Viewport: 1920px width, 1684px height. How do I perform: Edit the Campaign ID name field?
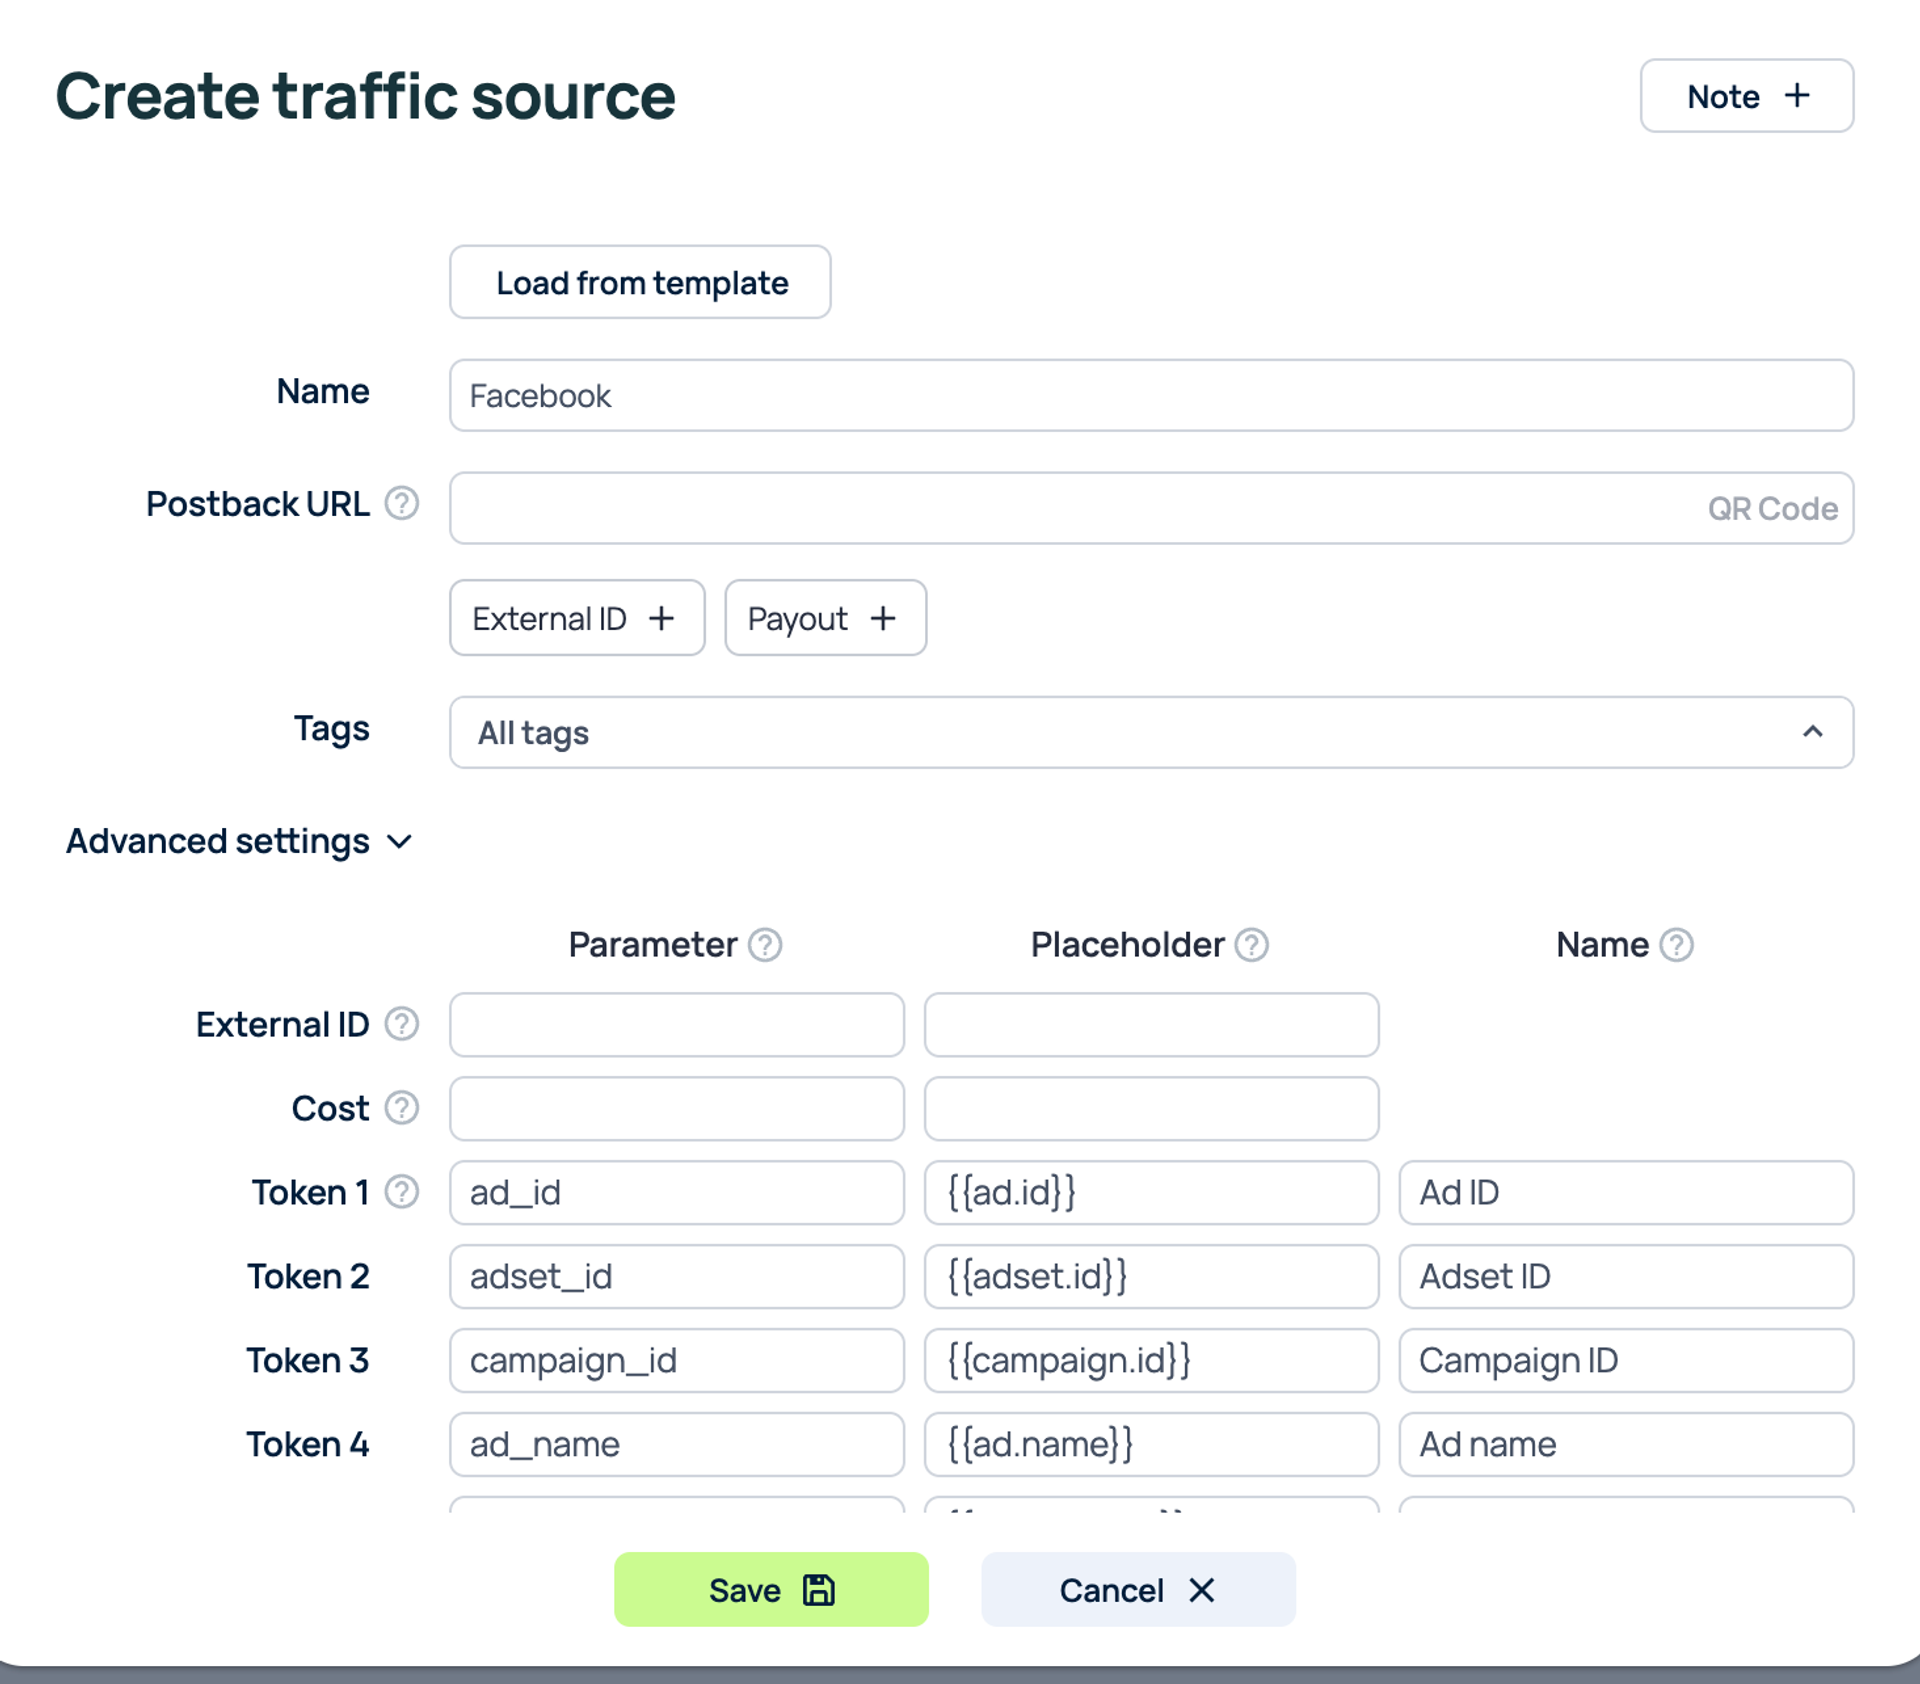[x=1626, y=1360]
